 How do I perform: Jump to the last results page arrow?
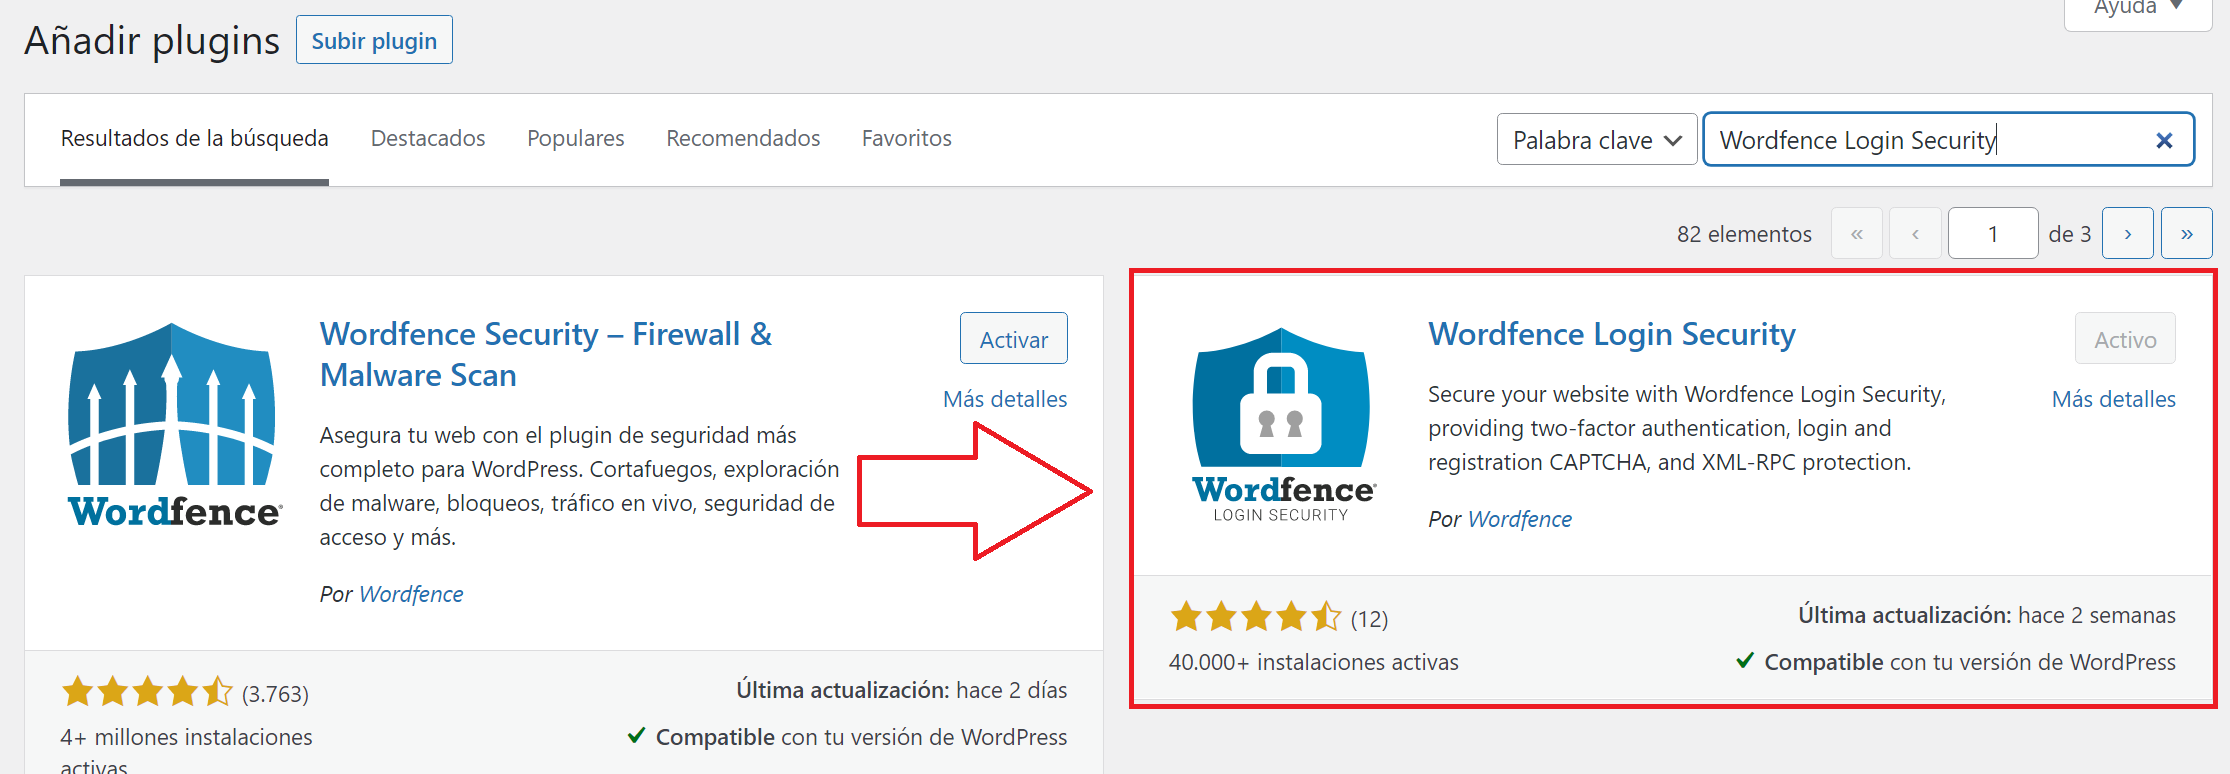coord(2186,234)
